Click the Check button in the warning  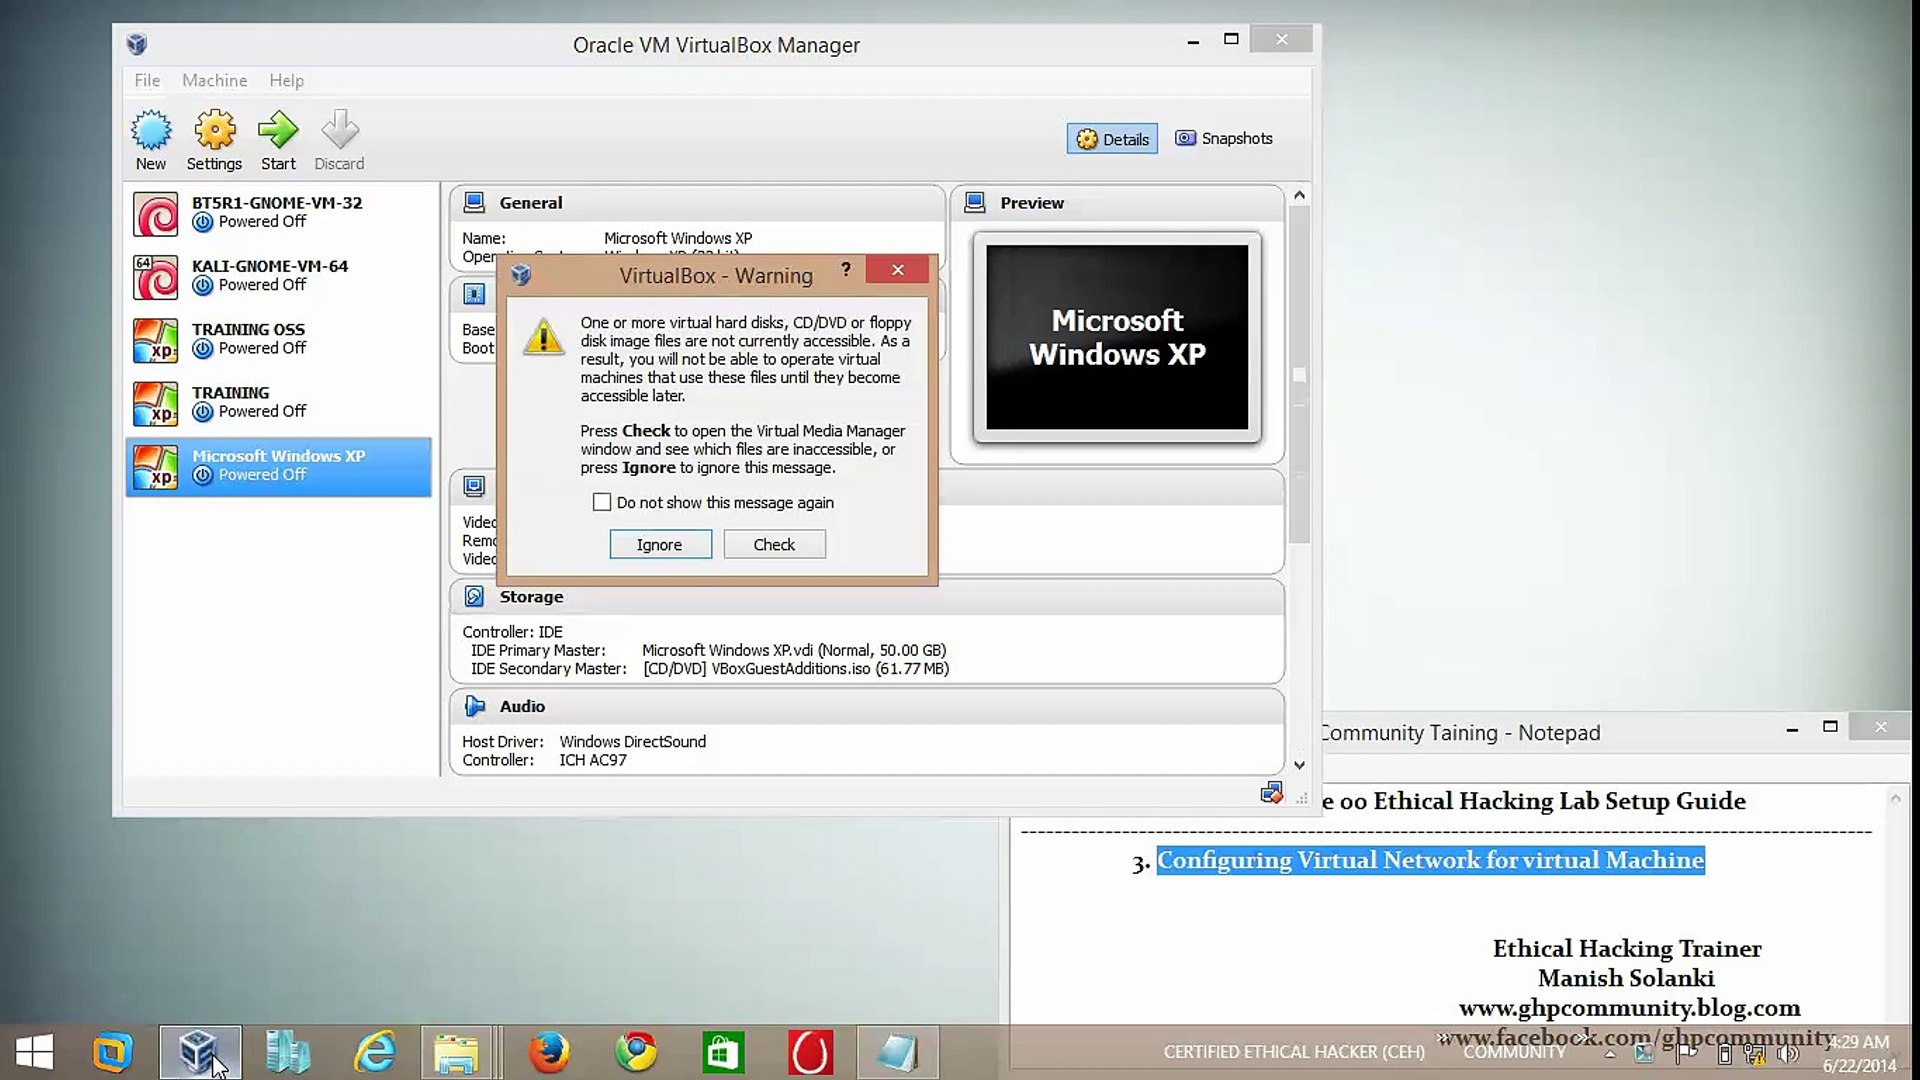(x=774, y=544)
